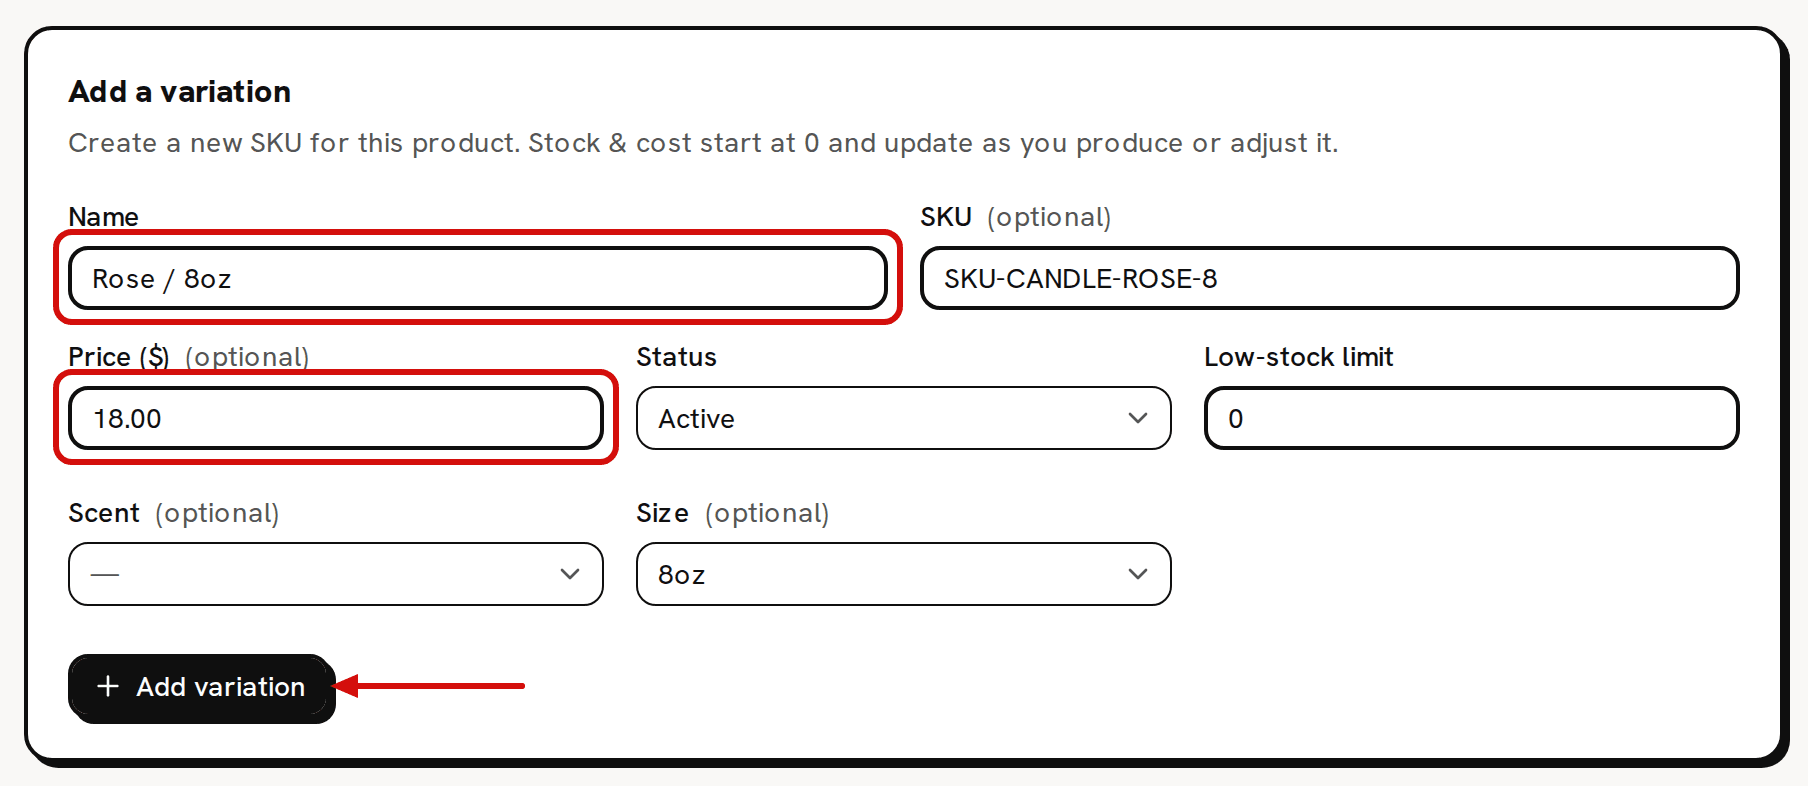Click the Scent (optional) label
The height and width of the screenshot is (786, 1808).
[174, 513]
